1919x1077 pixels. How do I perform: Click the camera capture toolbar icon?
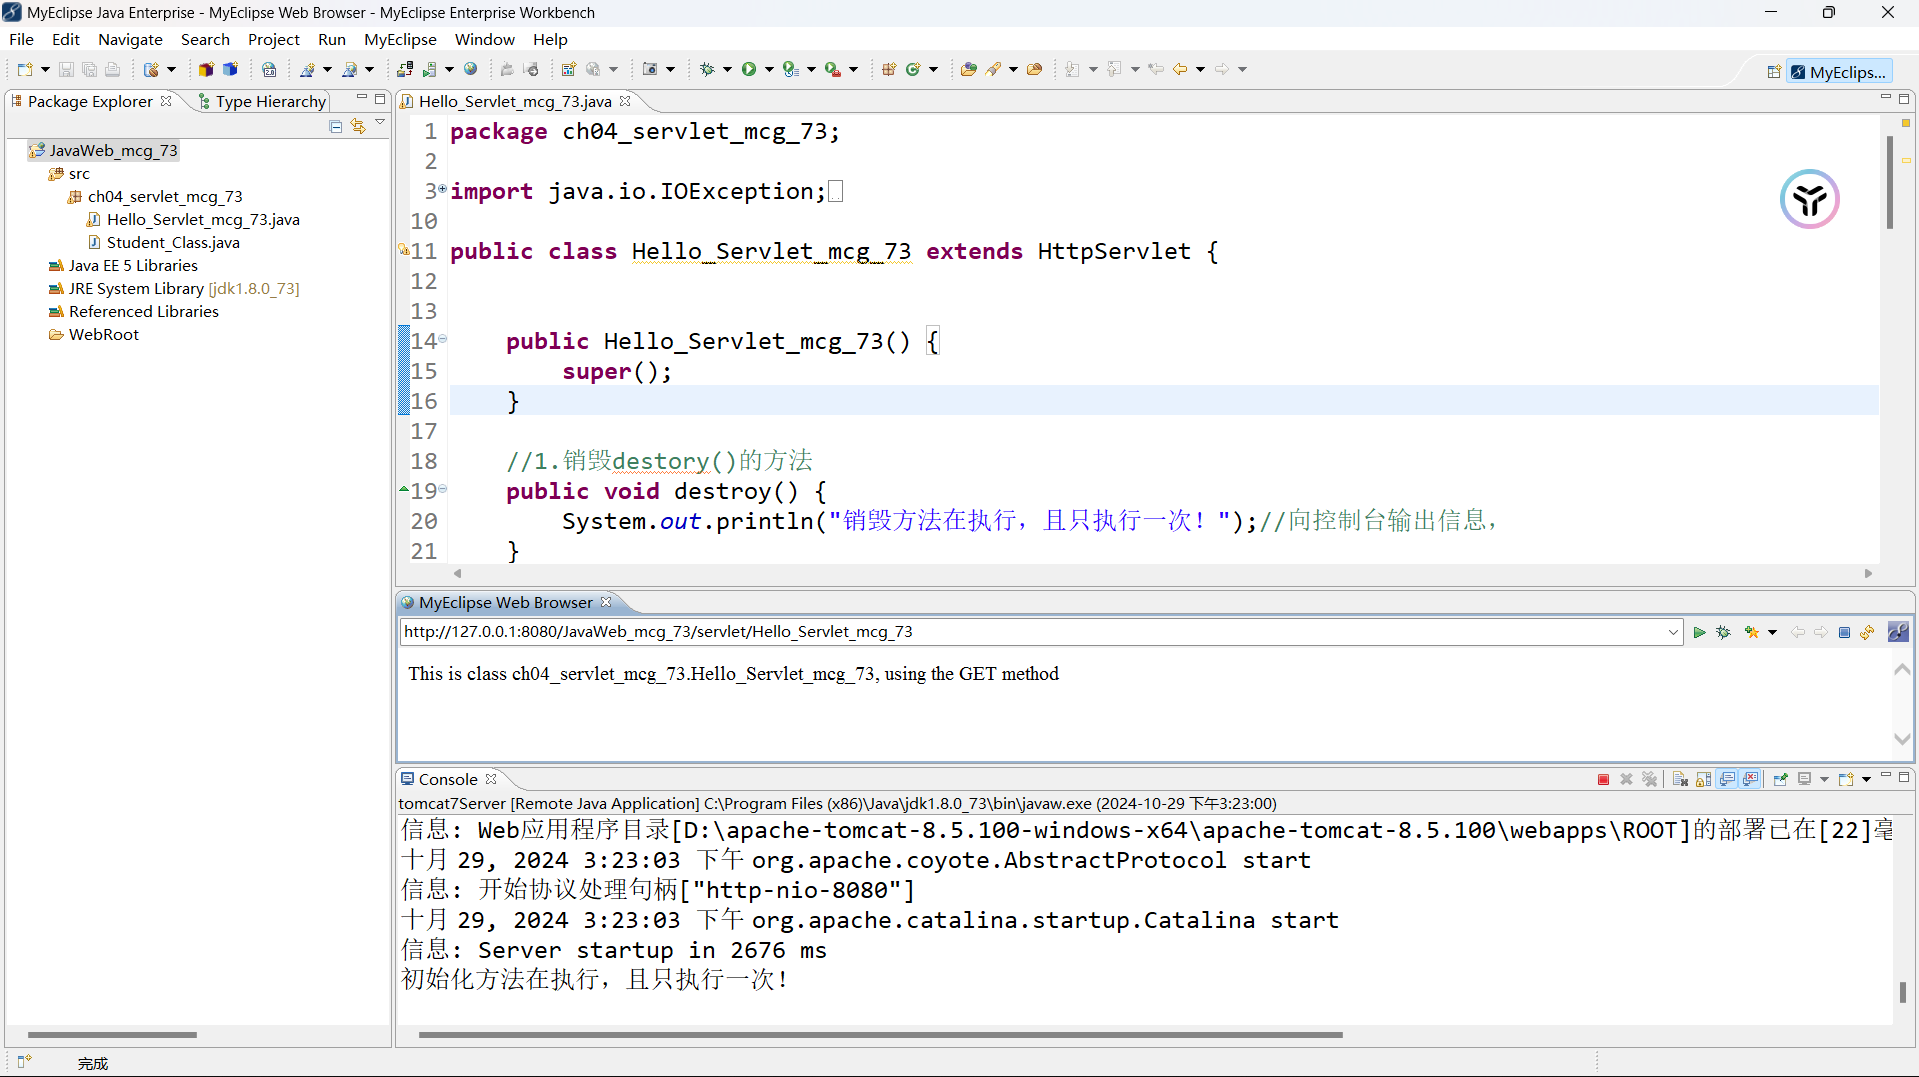[649, 69]
